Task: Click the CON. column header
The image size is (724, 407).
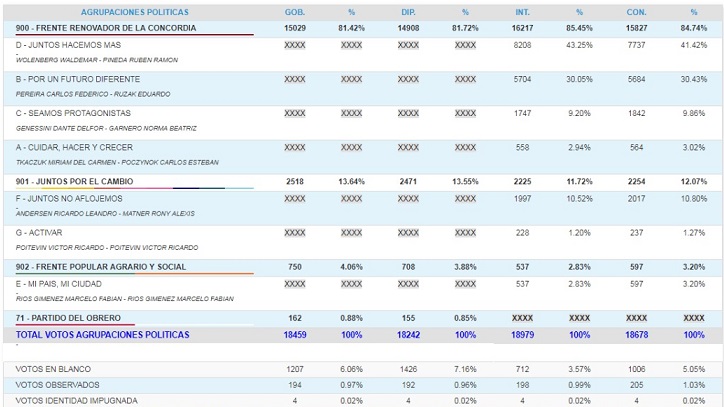Action: coord(636,12)
